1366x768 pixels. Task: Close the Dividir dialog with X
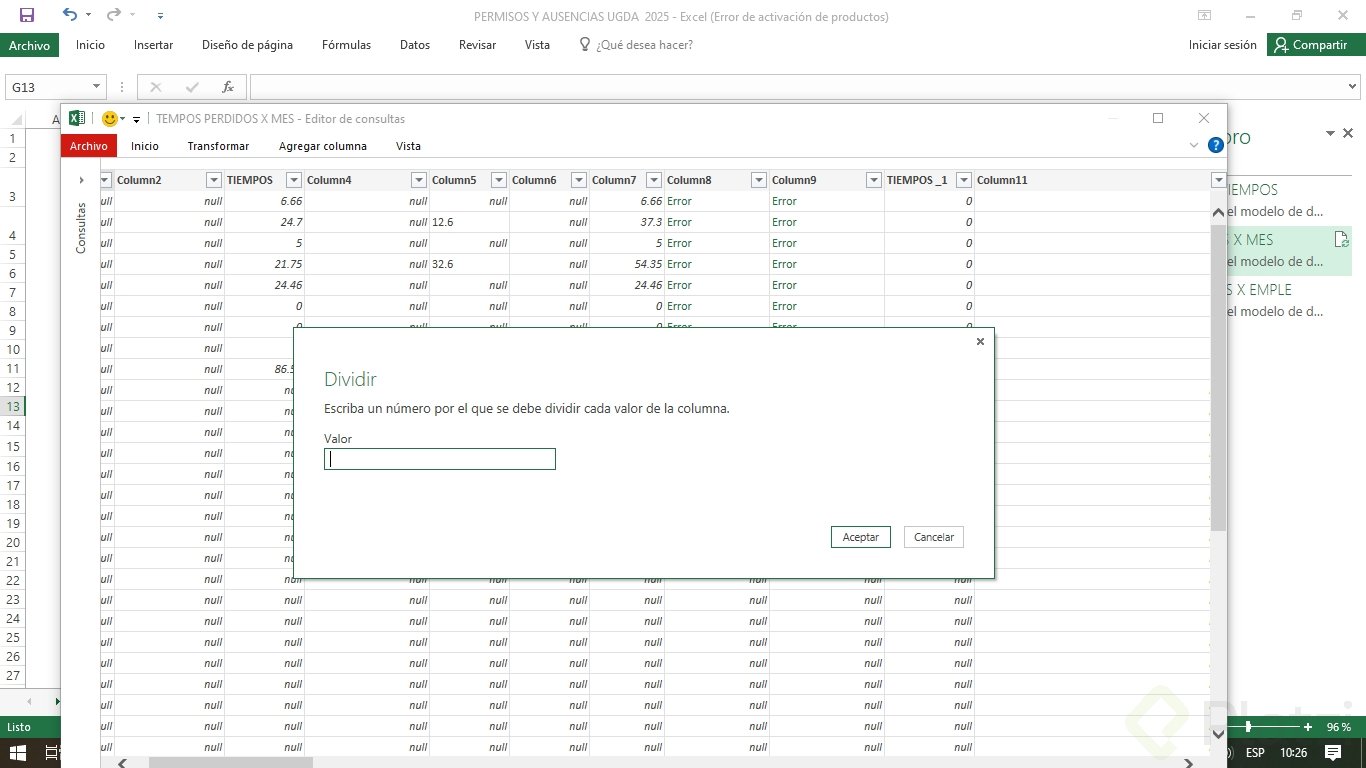click(x=980, y=342)
